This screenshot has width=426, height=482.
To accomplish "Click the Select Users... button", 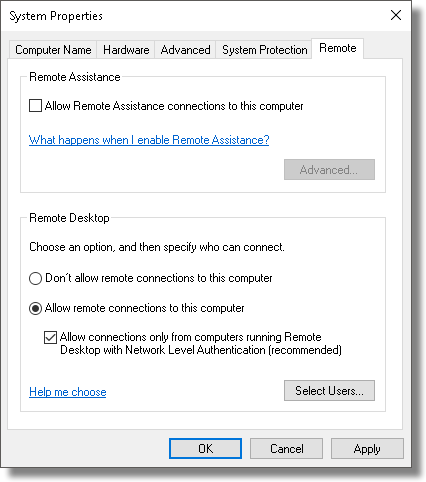I will tap(329, 390).
